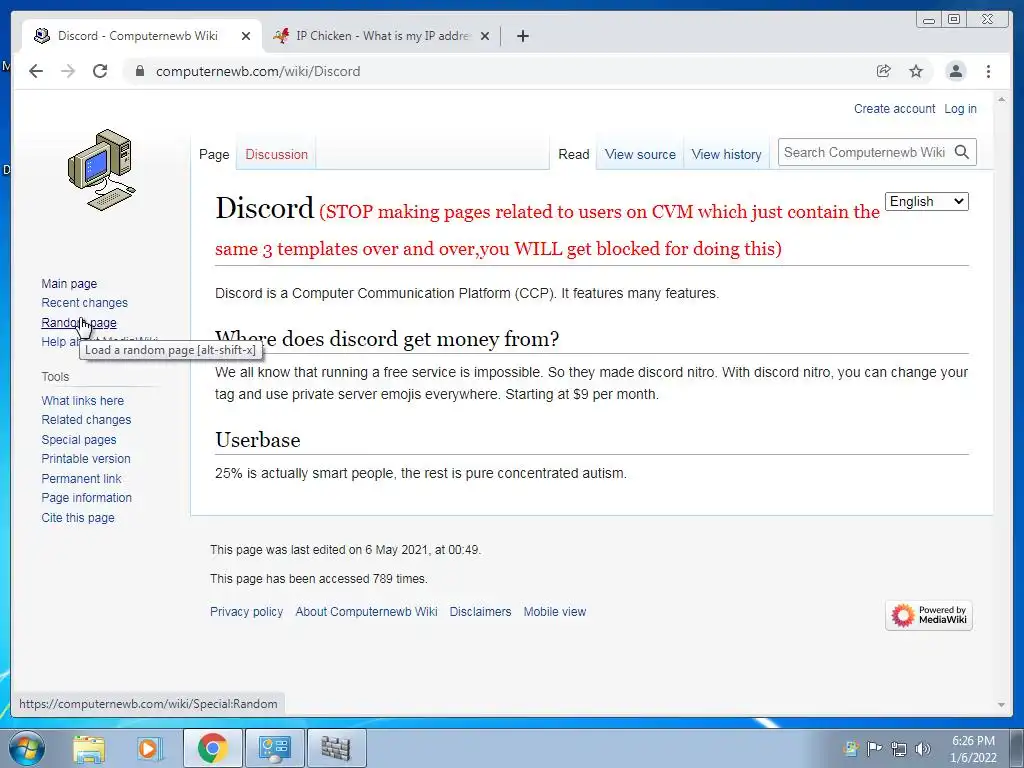The height and width of the screenshot is (768, 1024).
Task: Click the page scrollbar down arrow
Action: [x=1001, y=705]
